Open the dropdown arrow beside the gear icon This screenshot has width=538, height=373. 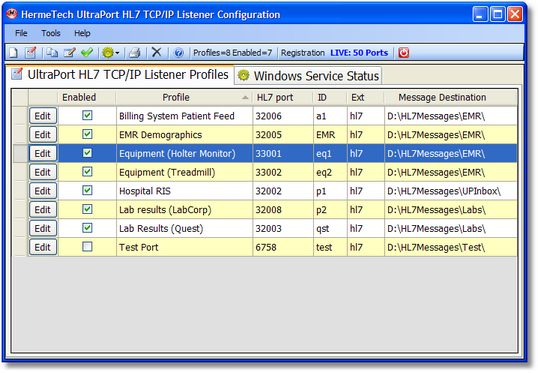pyautogui.click(x=117, y=53)
